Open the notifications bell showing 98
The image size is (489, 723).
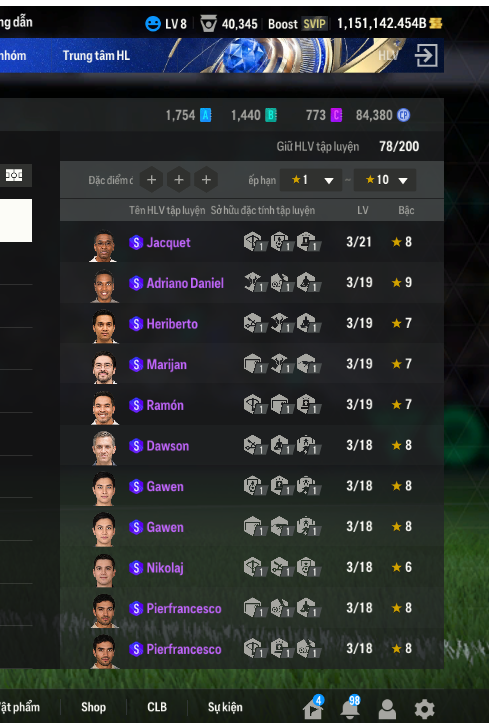pos(350,707)
